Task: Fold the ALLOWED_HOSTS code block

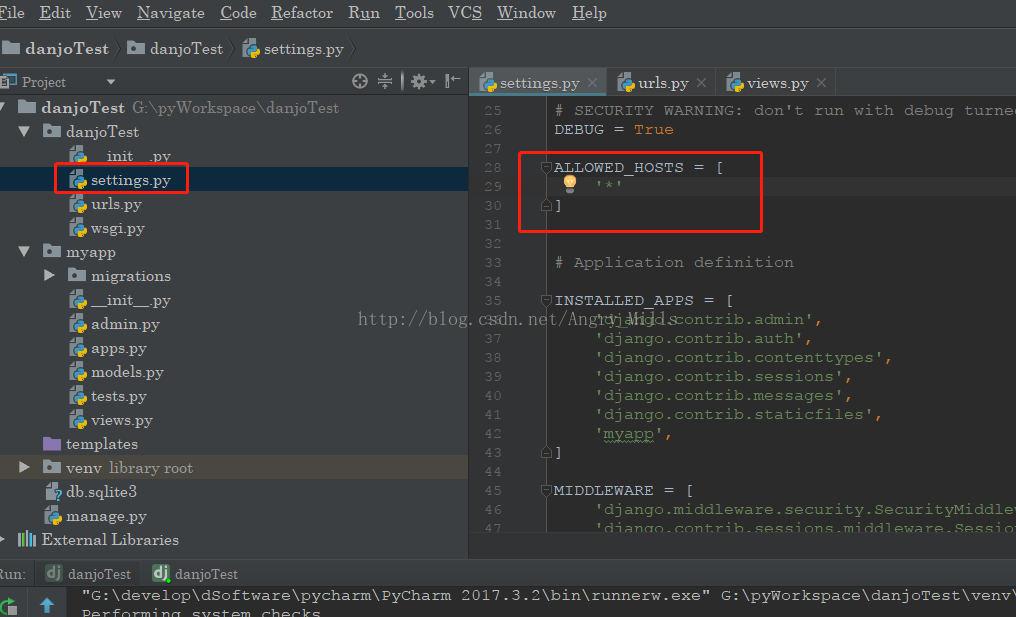Action: click(x=546, y=167)
